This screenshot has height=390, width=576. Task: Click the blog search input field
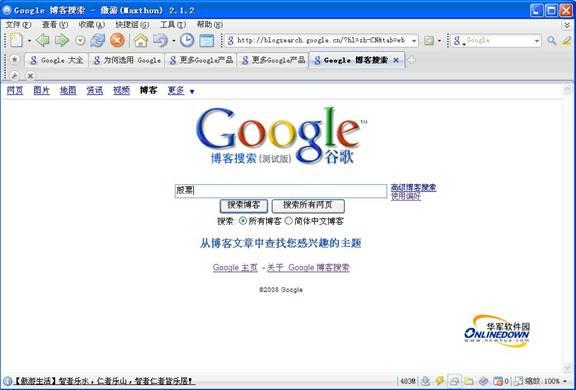(281, 191)
